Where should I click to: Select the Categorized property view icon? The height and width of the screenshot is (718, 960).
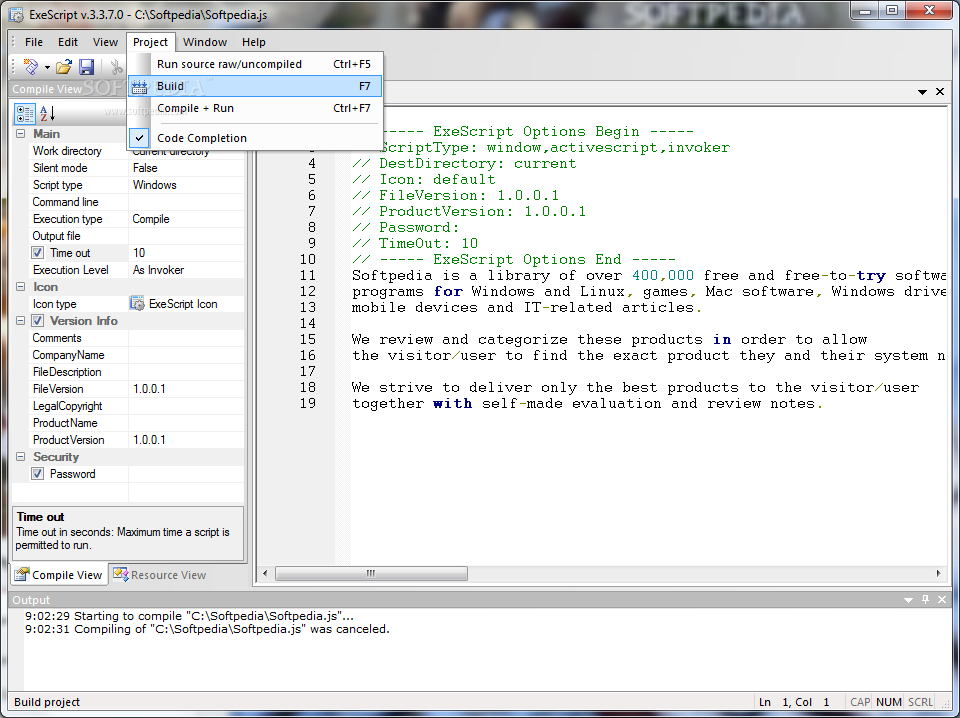pyautogui.click(x=25, y=114)
